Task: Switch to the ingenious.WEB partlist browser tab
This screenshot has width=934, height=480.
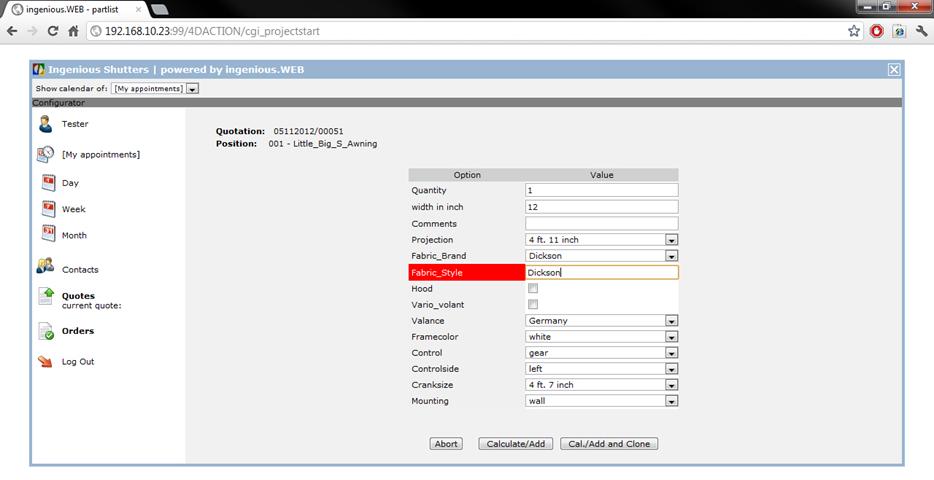Action: click(x=75, y=9)
